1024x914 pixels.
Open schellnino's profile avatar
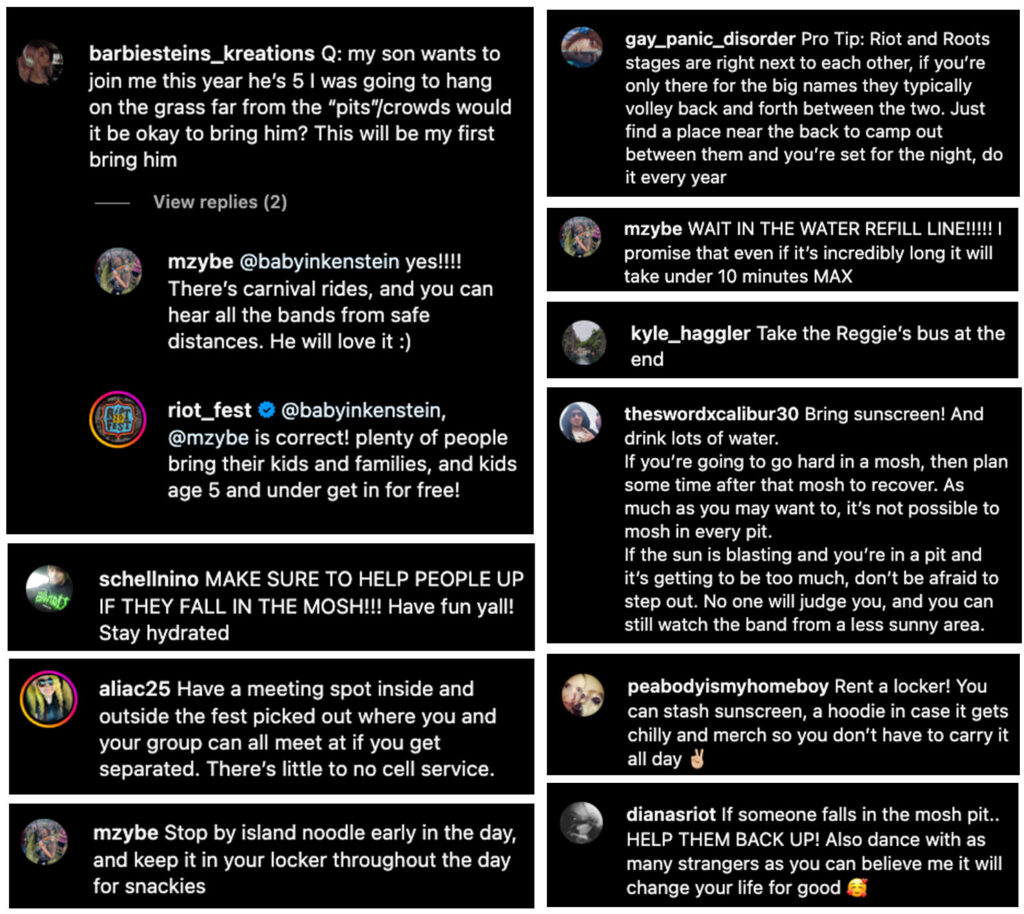(x=48, y=591)
